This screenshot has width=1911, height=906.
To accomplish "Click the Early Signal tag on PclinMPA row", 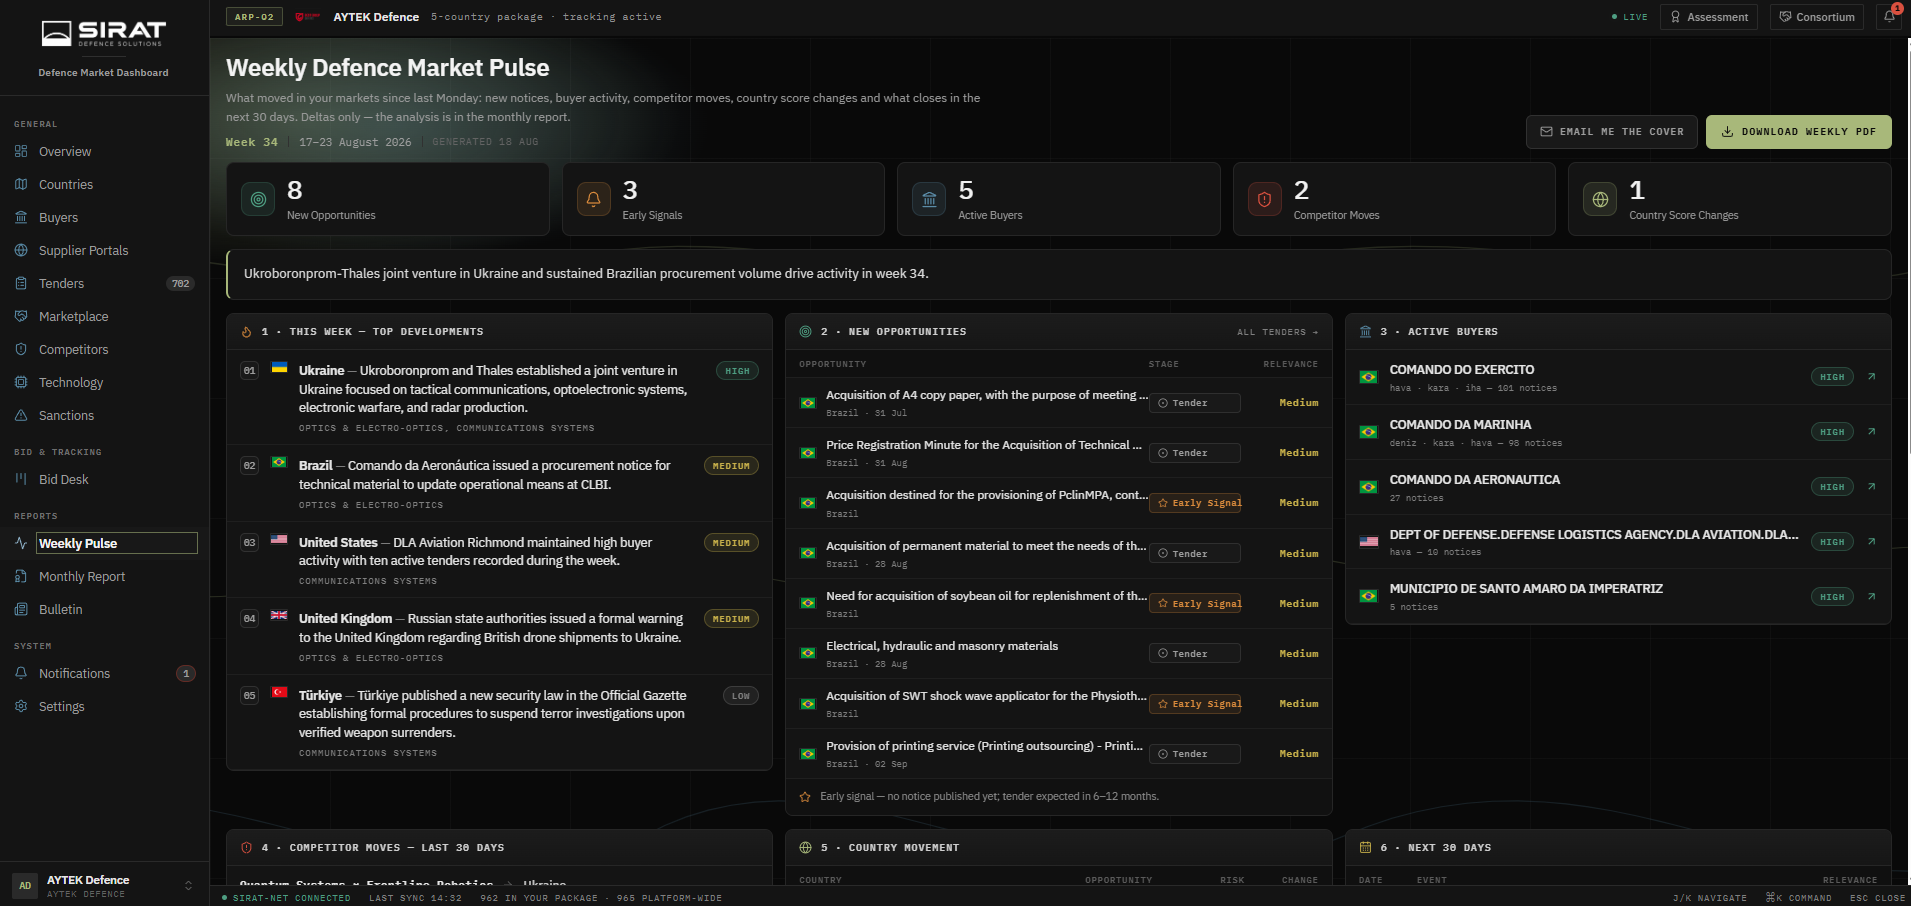I will tap(1195, 503).
